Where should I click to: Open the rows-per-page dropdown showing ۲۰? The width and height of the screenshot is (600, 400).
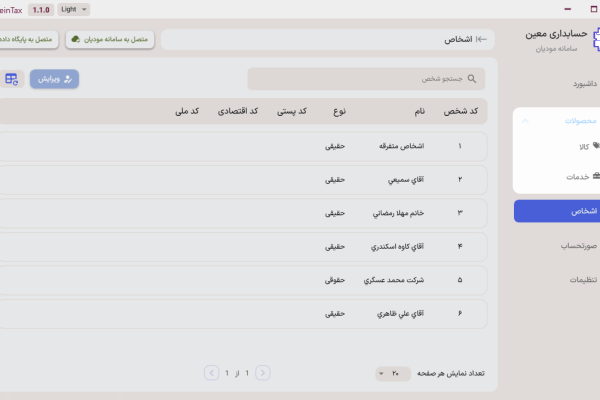pyautogui.click(x=393, y=373)
